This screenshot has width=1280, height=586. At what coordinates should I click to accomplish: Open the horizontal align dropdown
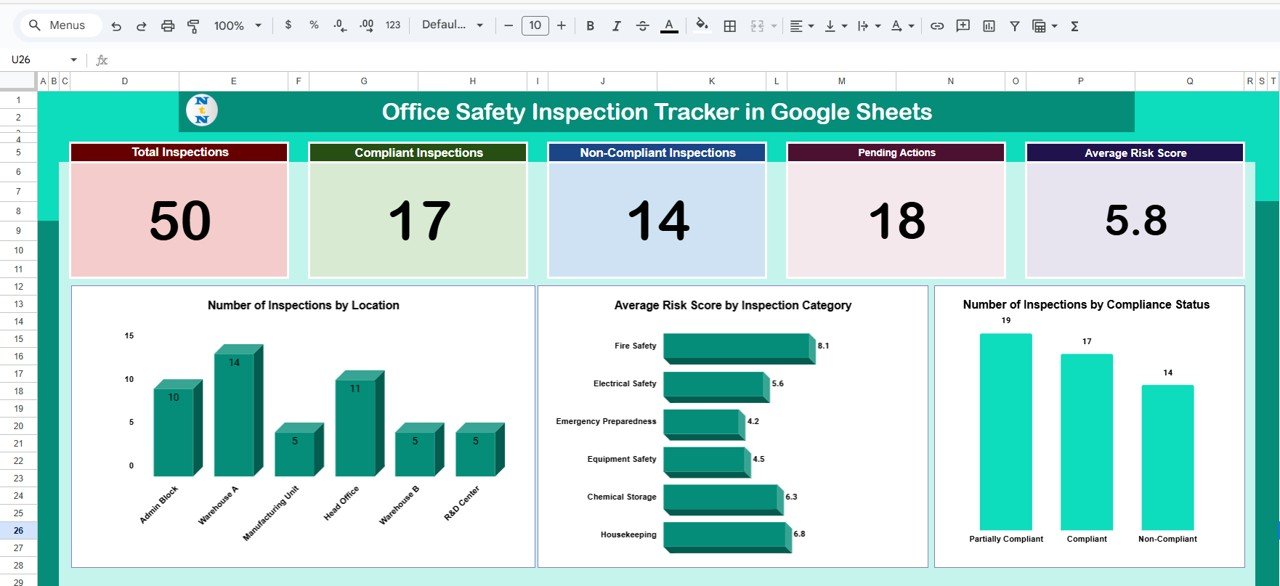(798, 25)
